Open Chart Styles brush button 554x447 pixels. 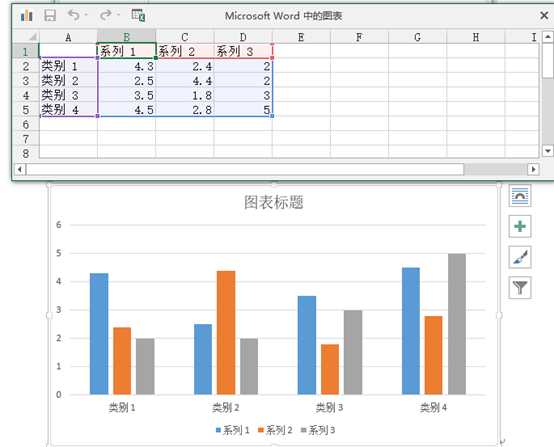pyautogui.click(x=520, y=257)
